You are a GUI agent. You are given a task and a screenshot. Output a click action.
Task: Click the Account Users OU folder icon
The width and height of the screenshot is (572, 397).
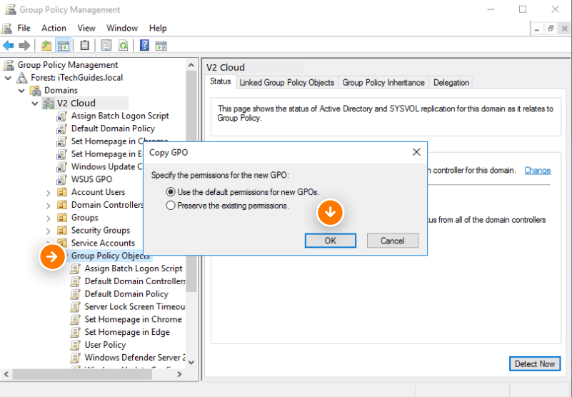point(62,192)
